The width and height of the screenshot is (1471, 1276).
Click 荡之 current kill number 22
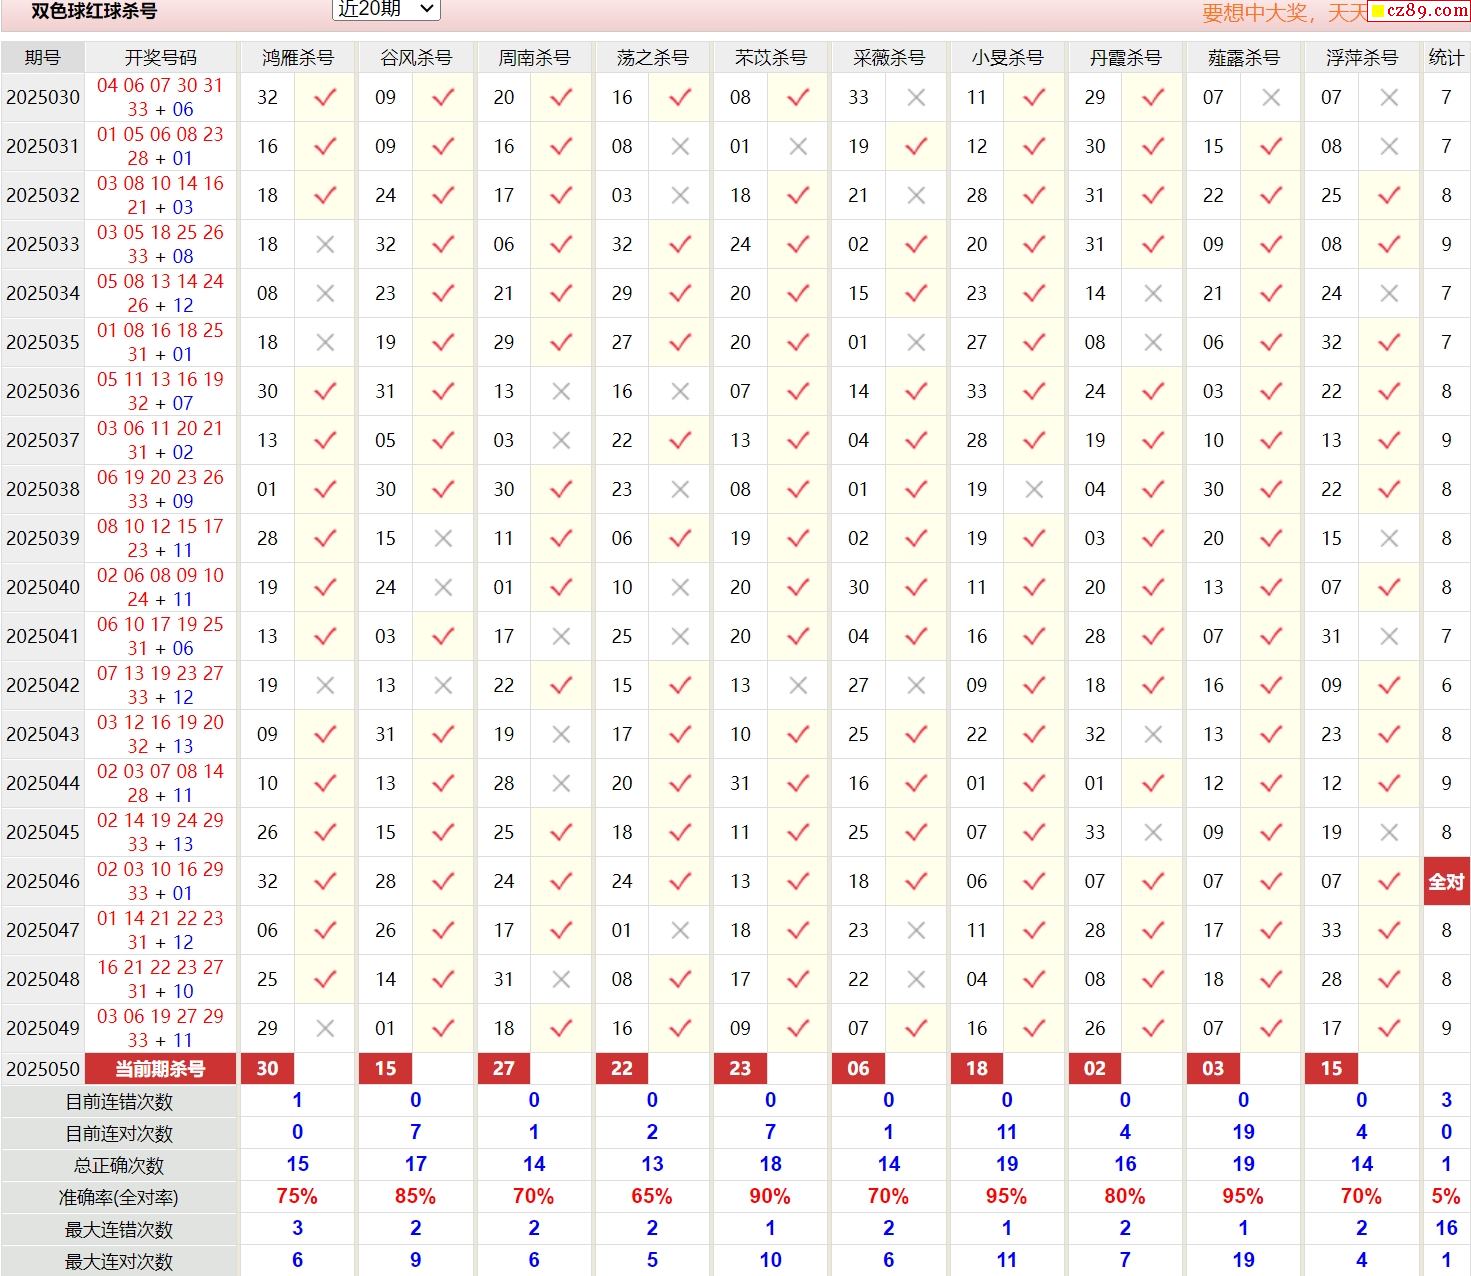pyautogui.click(x=622, y=1069)
